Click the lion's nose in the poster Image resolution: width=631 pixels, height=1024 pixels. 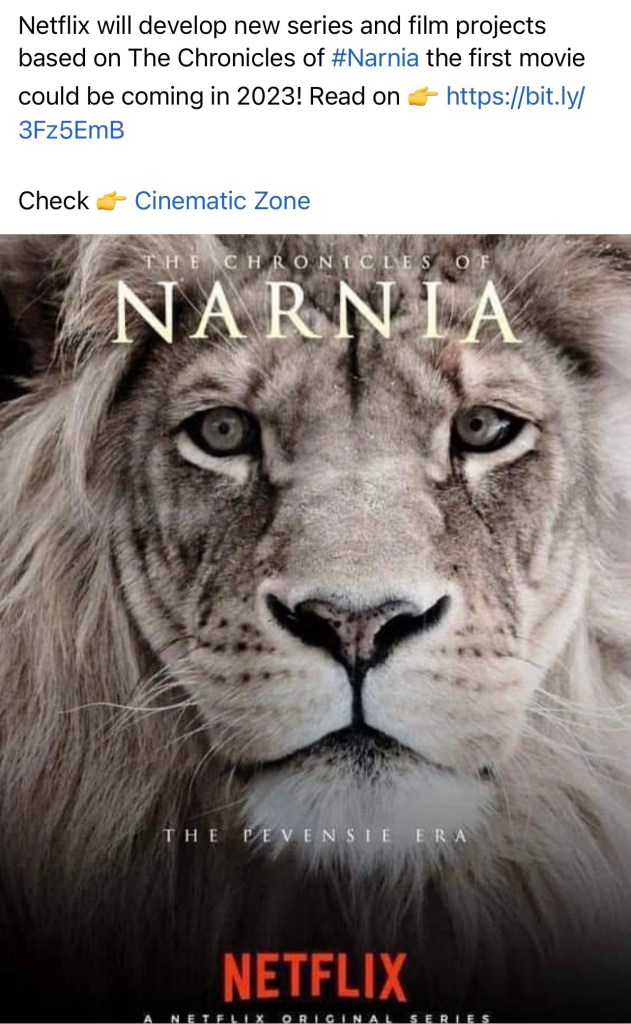(x=357, y=619)
